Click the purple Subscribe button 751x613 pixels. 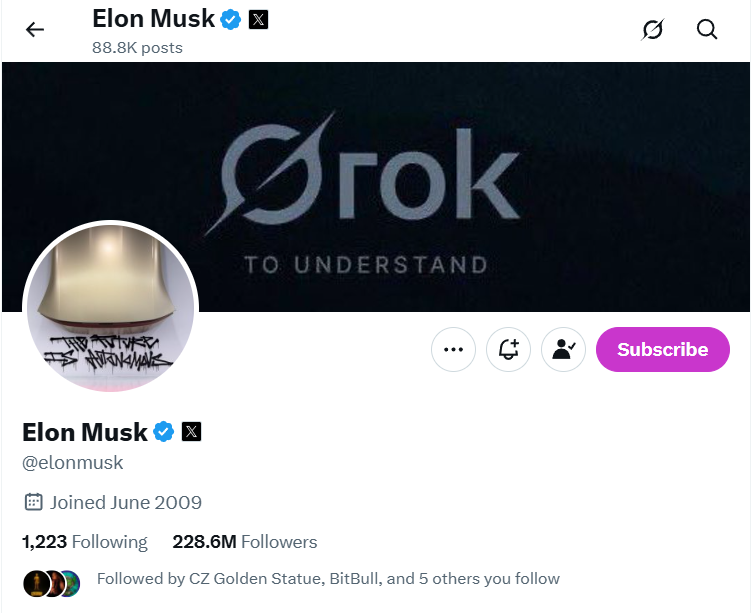coord(662,350)
